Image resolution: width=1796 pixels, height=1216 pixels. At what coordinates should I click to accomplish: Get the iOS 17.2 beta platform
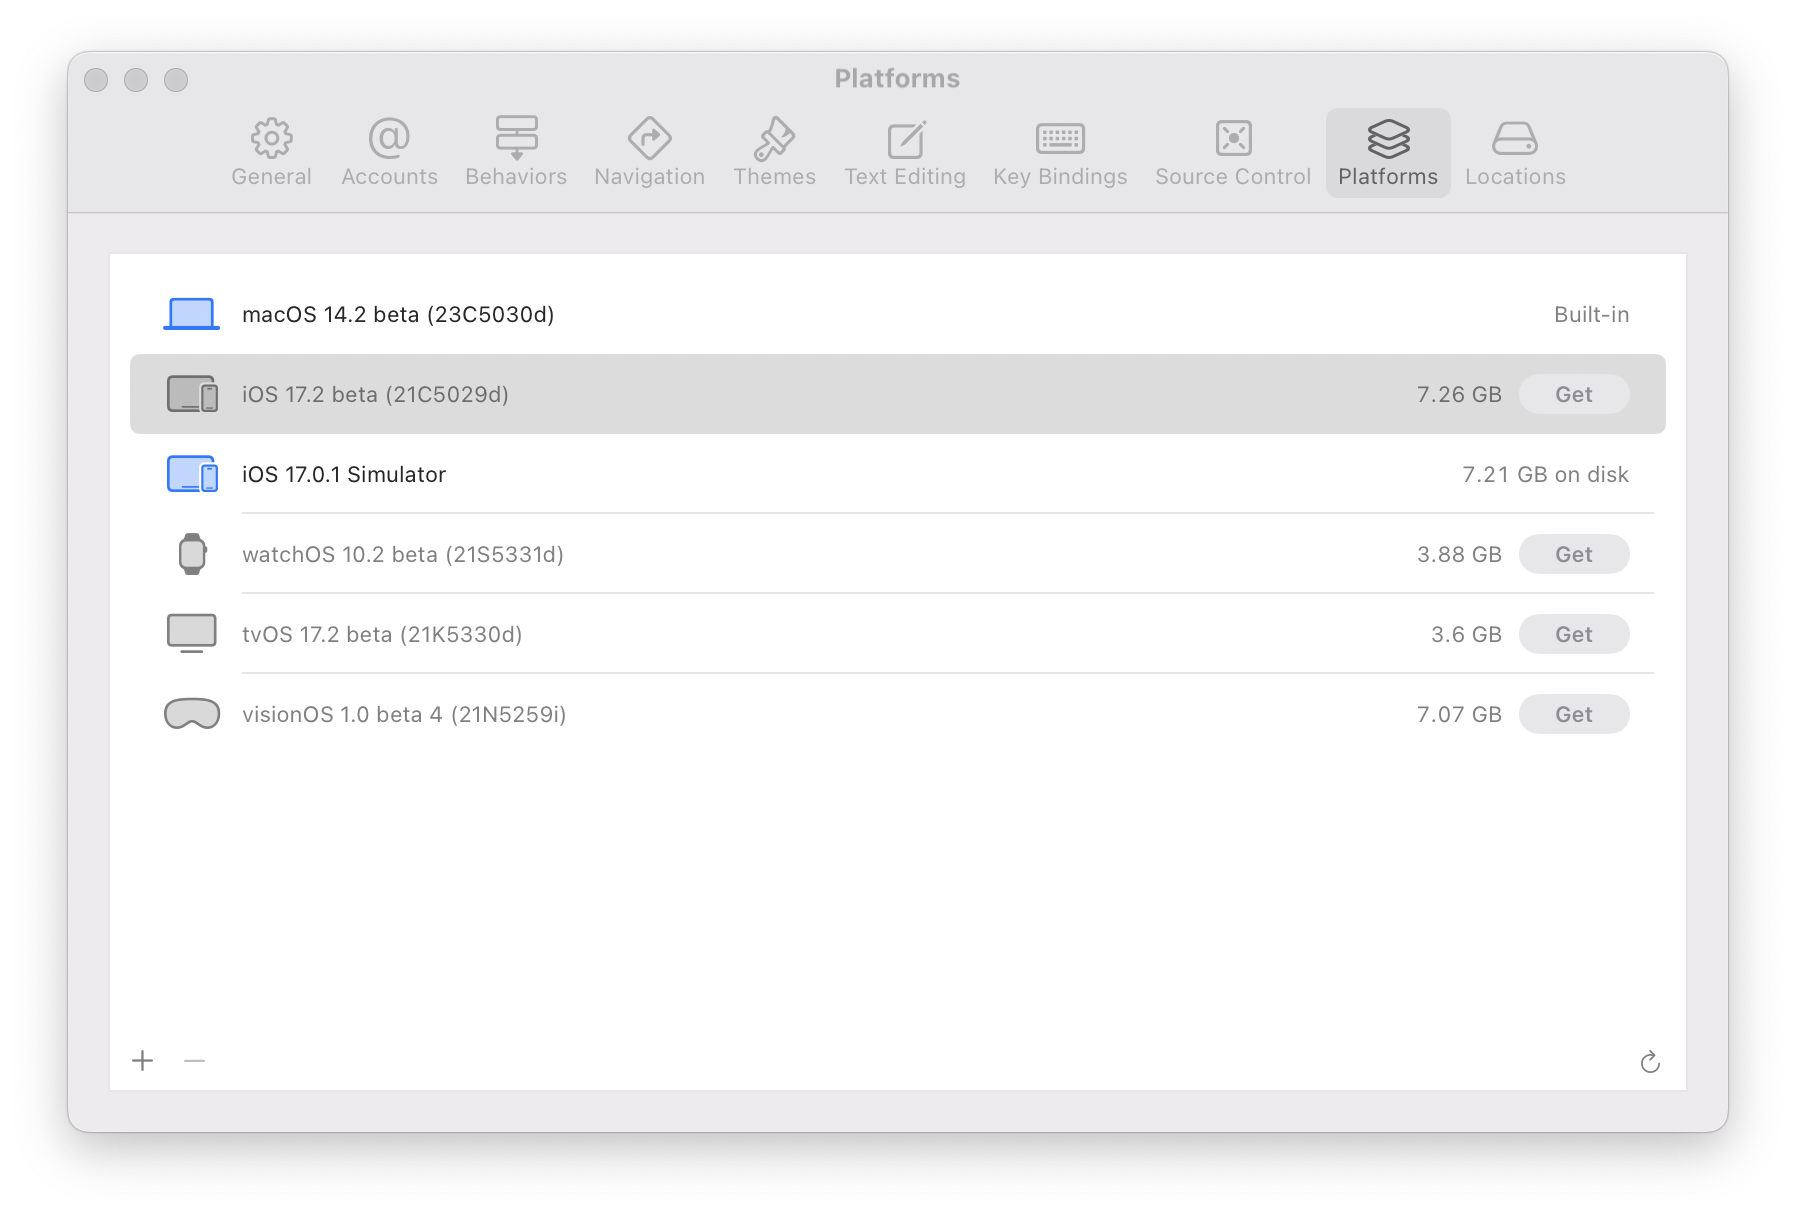pyautogui.click(x=1574, y=394)
